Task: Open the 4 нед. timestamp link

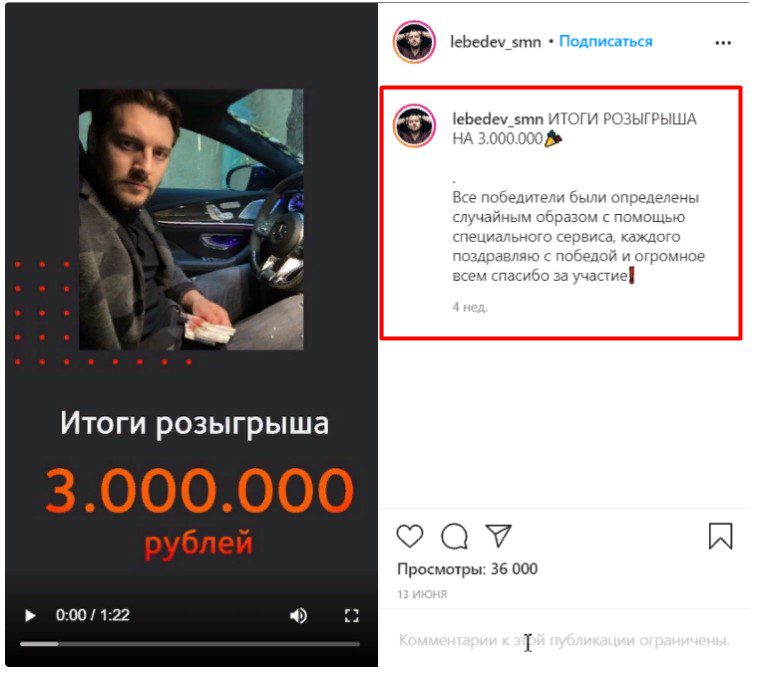Action: 470,307
